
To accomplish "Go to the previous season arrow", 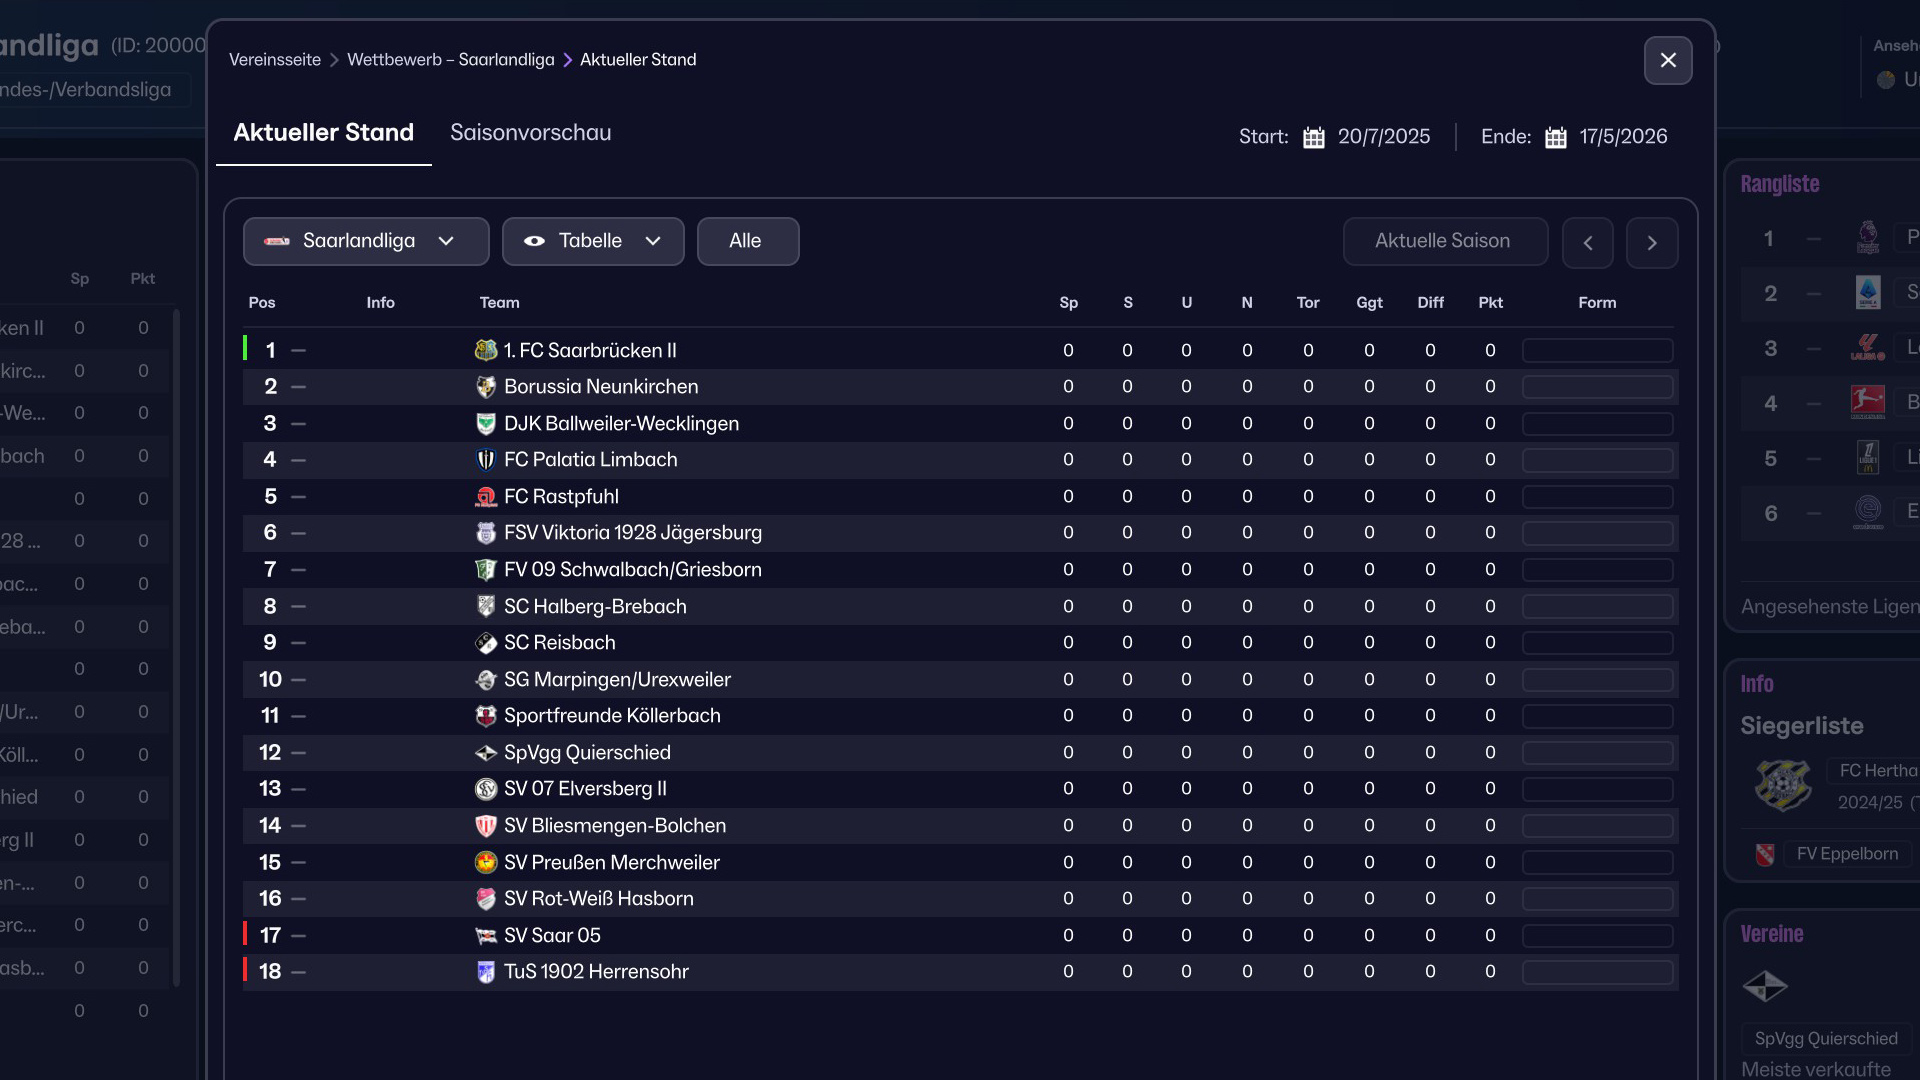I will pyautogui.click(x=1588, y=243).
